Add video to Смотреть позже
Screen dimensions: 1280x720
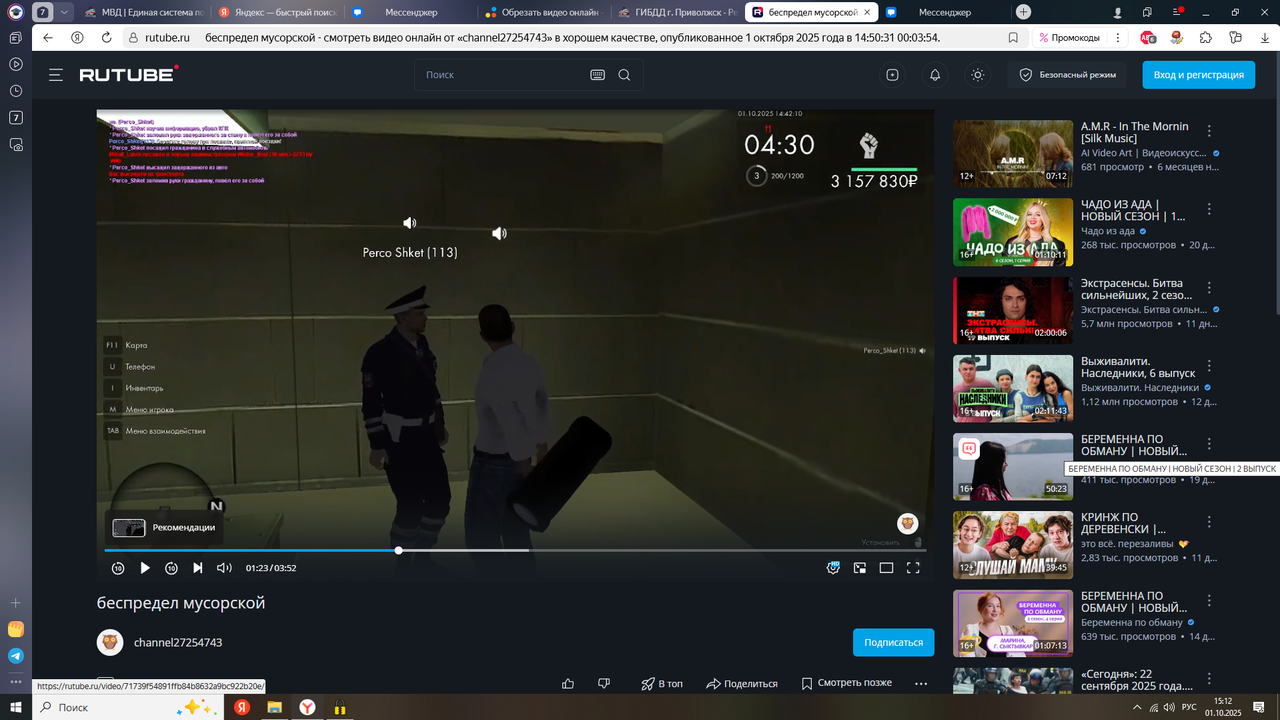tap(846, 684)
